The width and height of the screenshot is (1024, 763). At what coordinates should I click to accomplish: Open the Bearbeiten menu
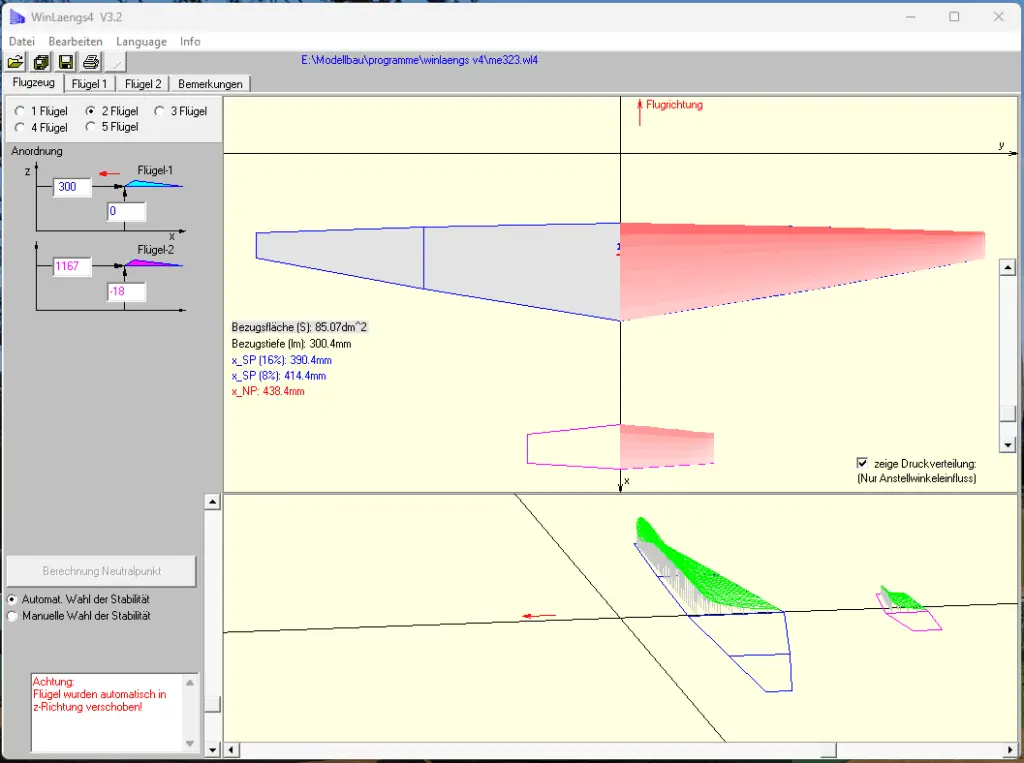click(x=75, y=41)
